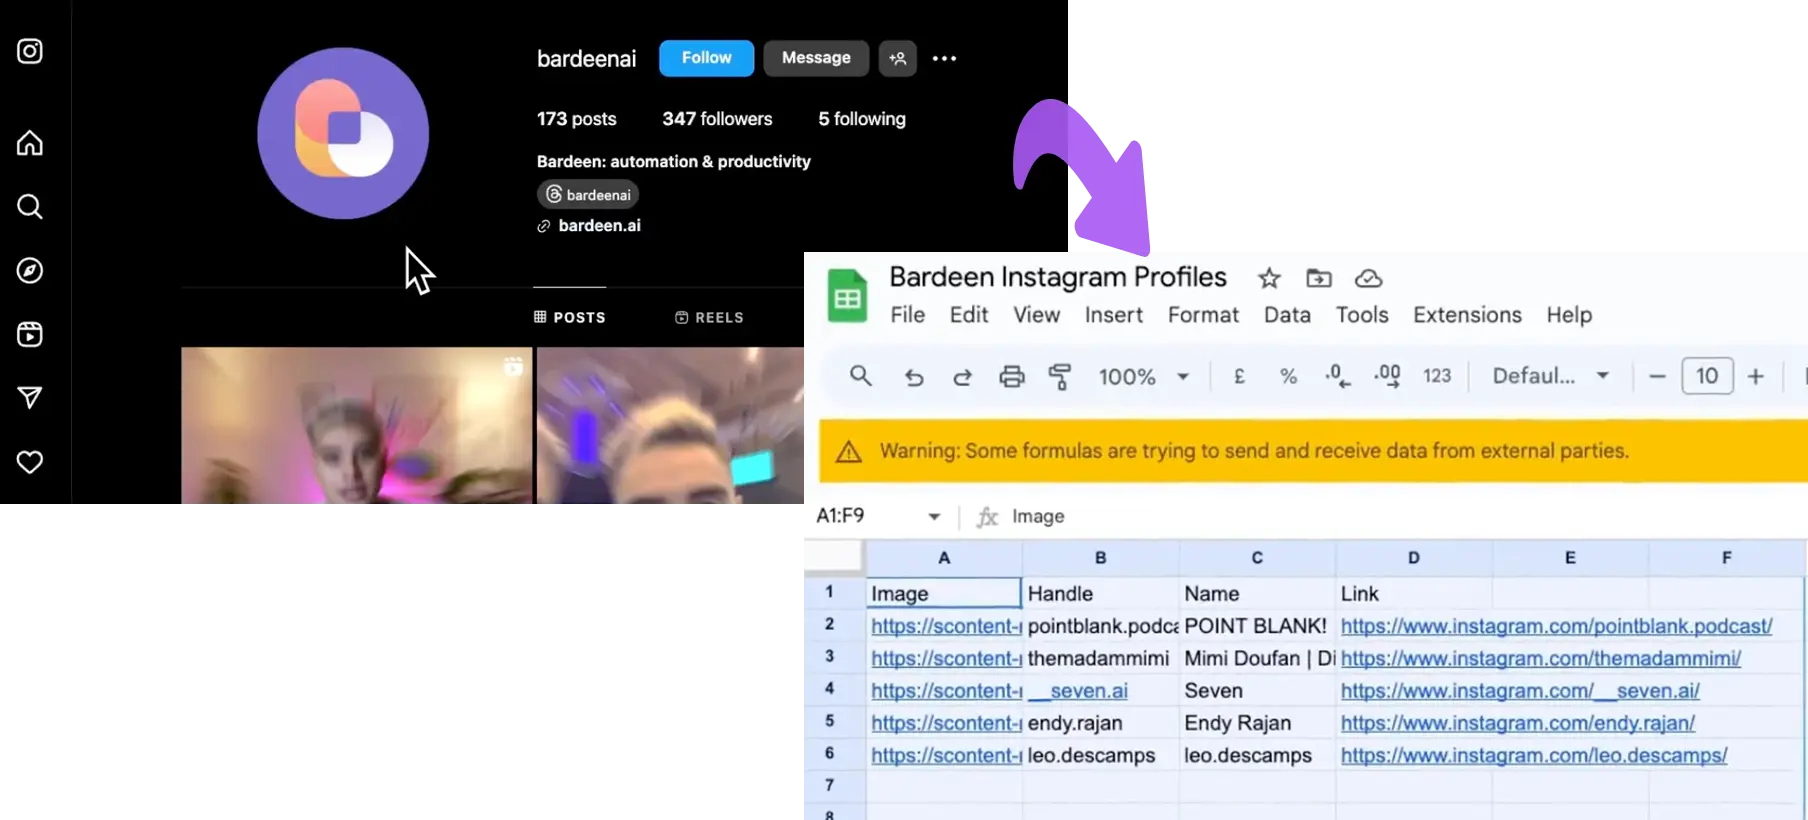Increase decimal places icon
The image size is (1808, 820).
click(x=1387, y=376)
